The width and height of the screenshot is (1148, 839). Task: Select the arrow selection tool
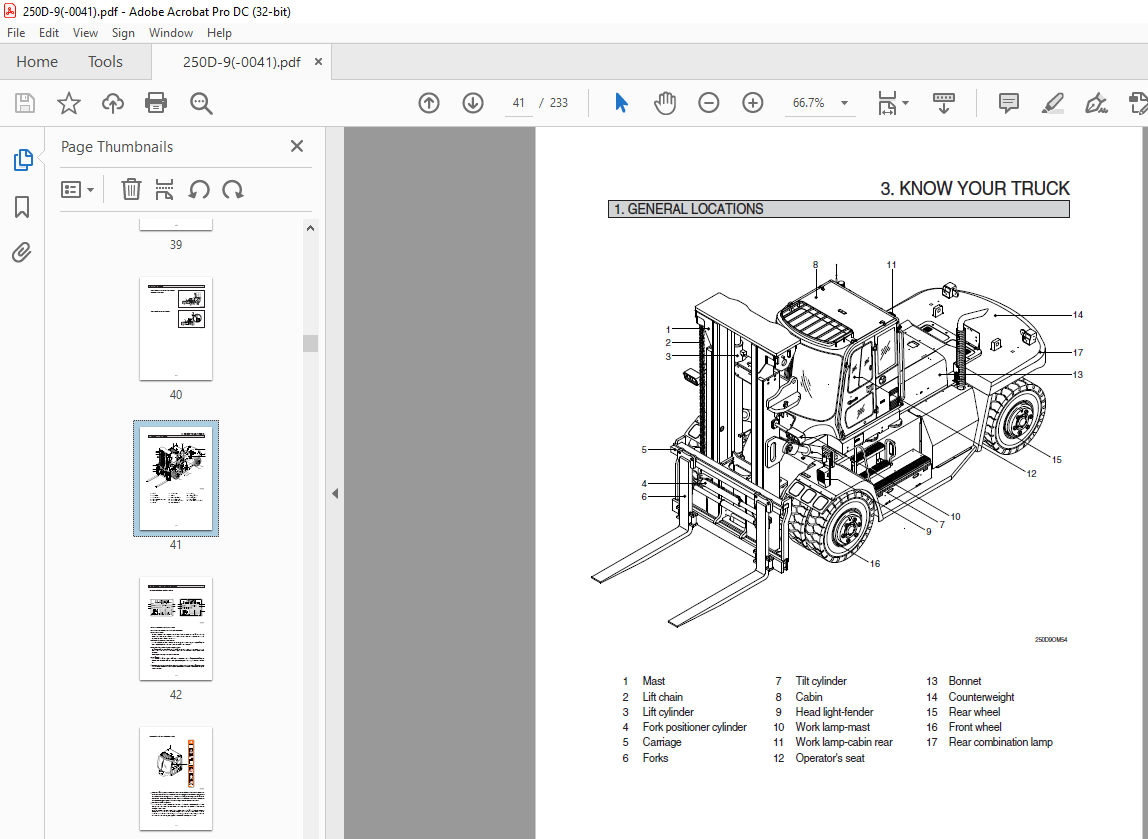tap(621, 103)
